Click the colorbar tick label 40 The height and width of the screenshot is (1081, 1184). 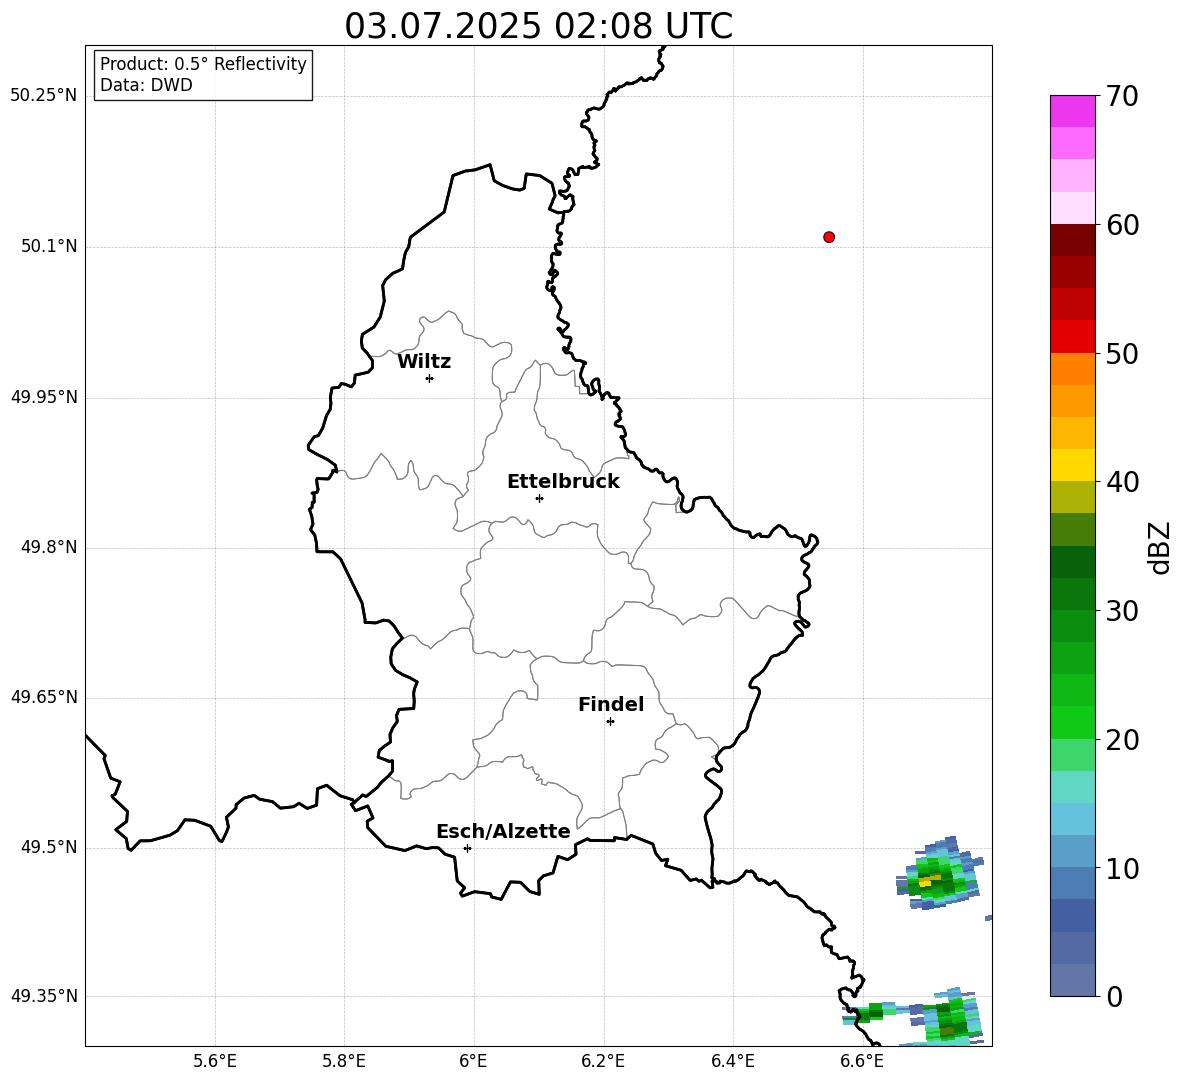(1122, 482)
